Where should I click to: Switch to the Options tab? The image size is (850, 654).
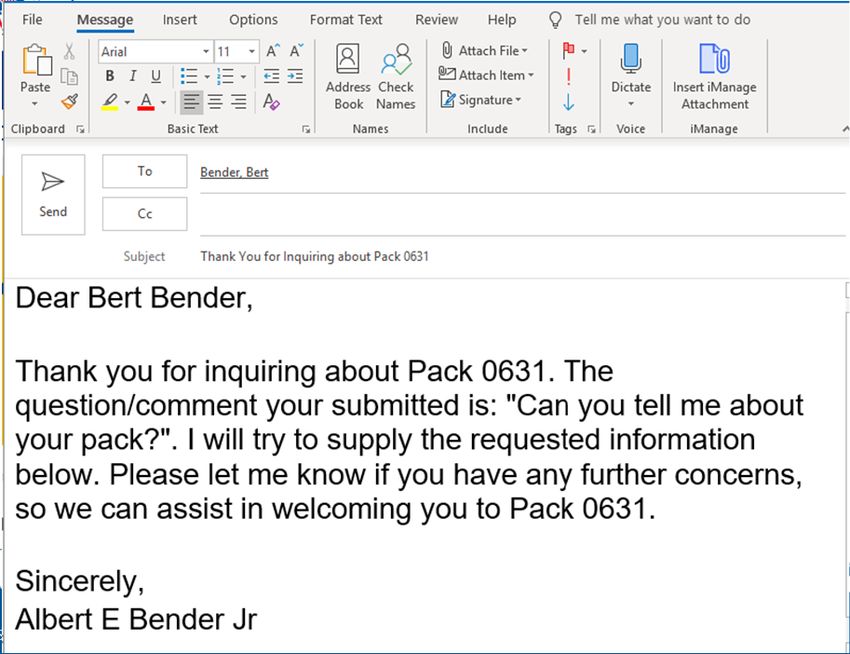(x=253, y=20)
